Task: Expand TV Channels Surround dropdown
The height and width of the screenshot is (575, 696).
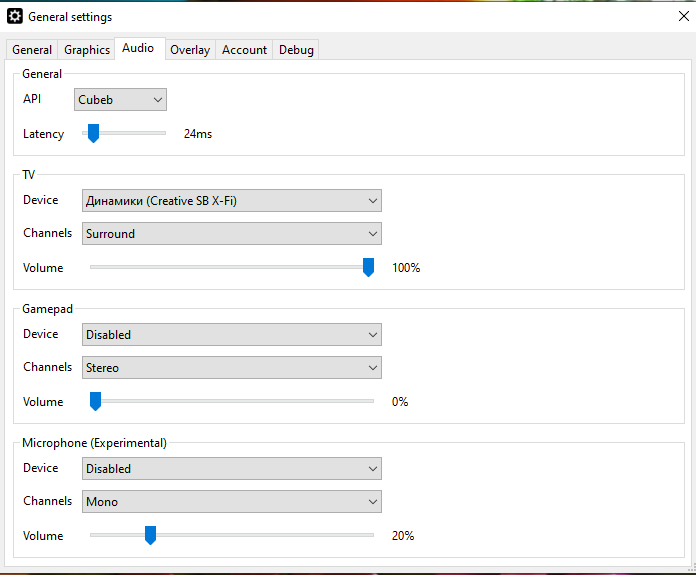Action: [x=232, y=234]
